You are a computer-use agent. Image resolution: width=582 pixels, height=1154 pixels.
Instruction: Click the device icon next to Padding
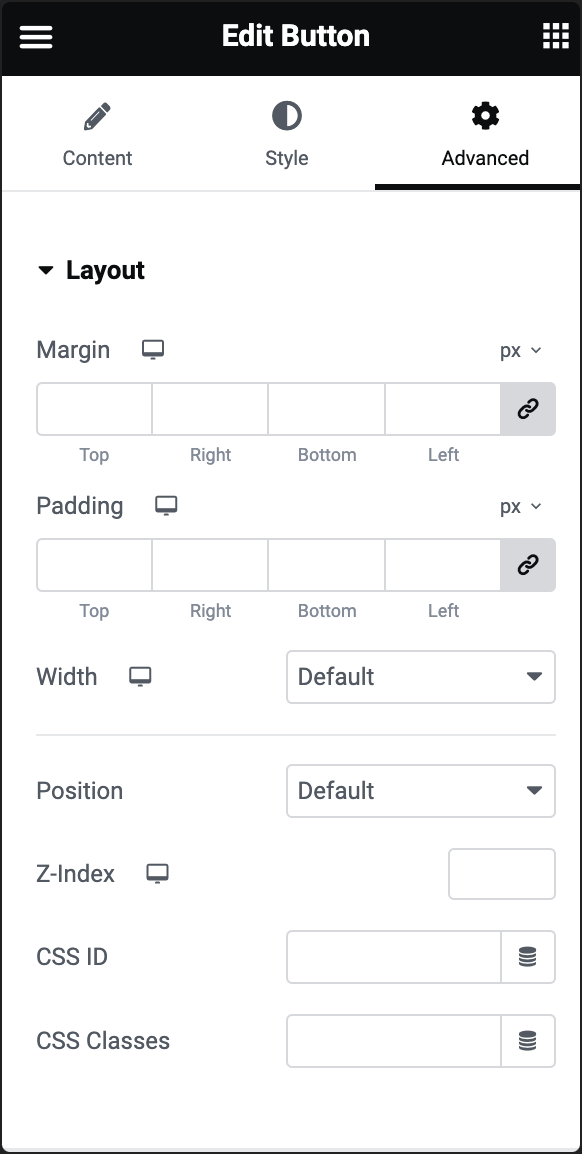coord(166,506)
